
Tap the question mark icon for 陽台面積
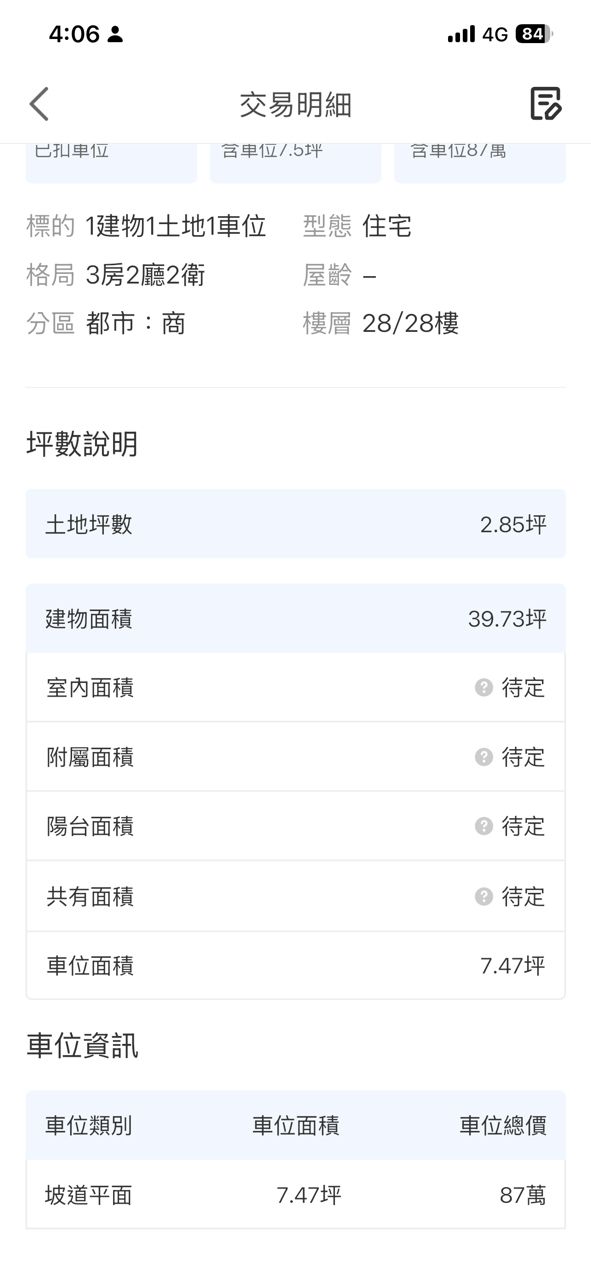(484, 826)
